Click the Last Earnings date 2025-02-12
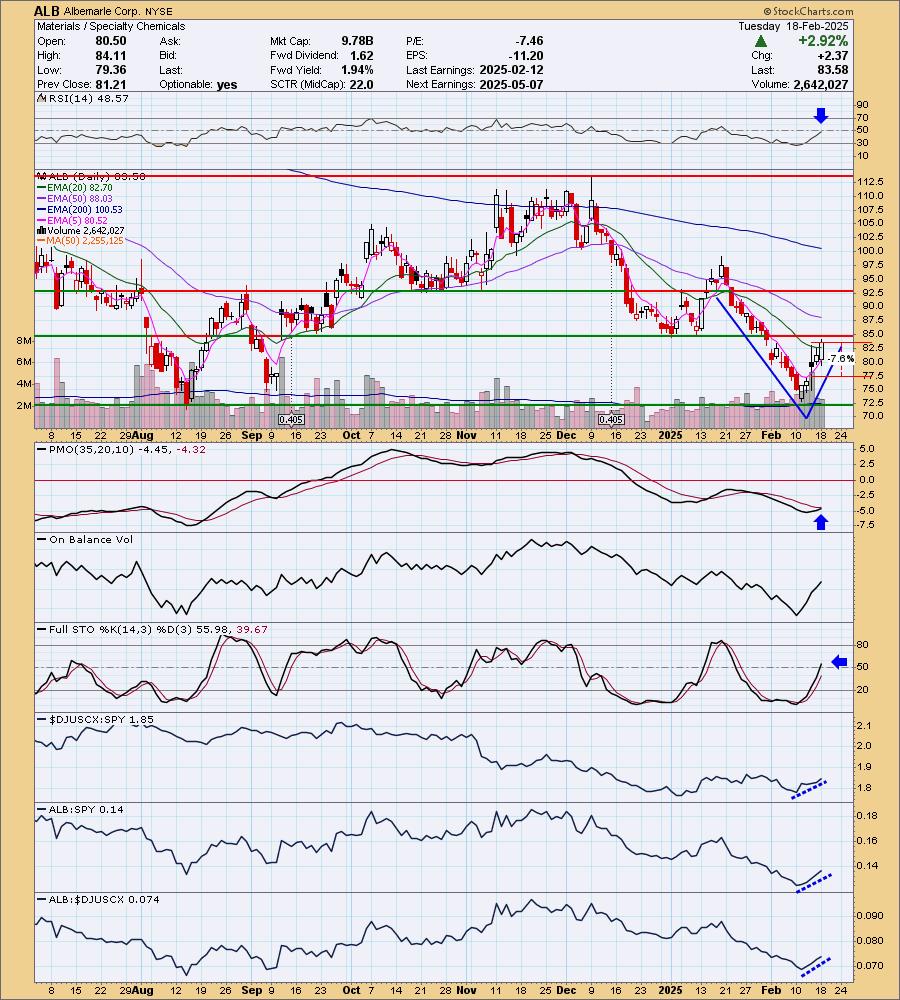The height and width of the screenshot is (1000, 900). (x=511, y=70)
